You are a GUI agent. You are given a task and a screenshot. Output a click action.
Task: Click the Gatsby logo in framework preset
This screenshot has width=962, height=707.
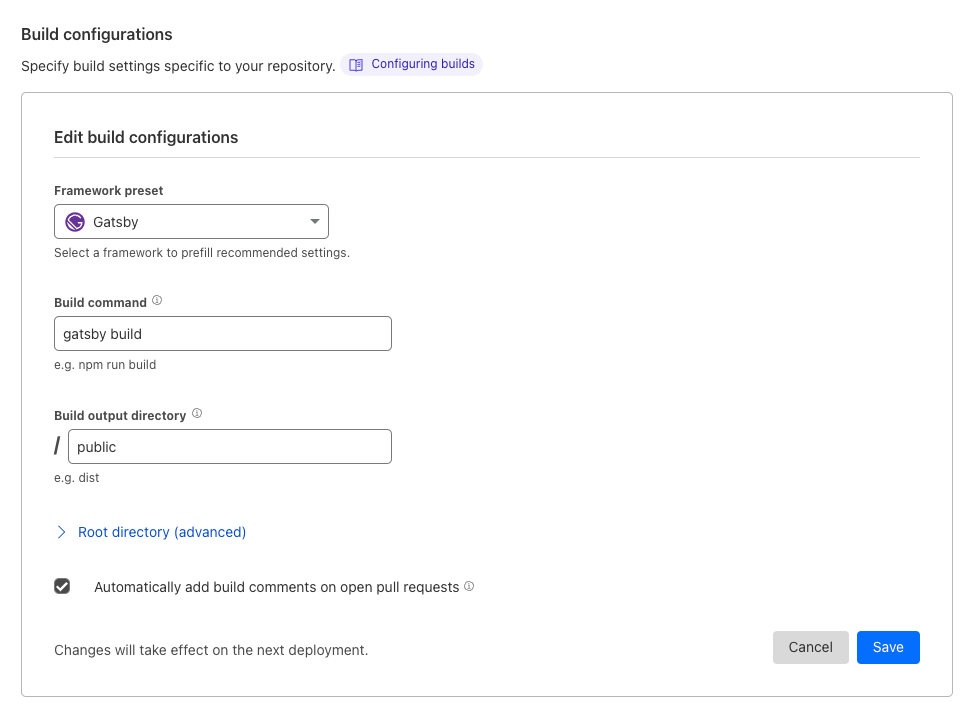pos(75,222)
